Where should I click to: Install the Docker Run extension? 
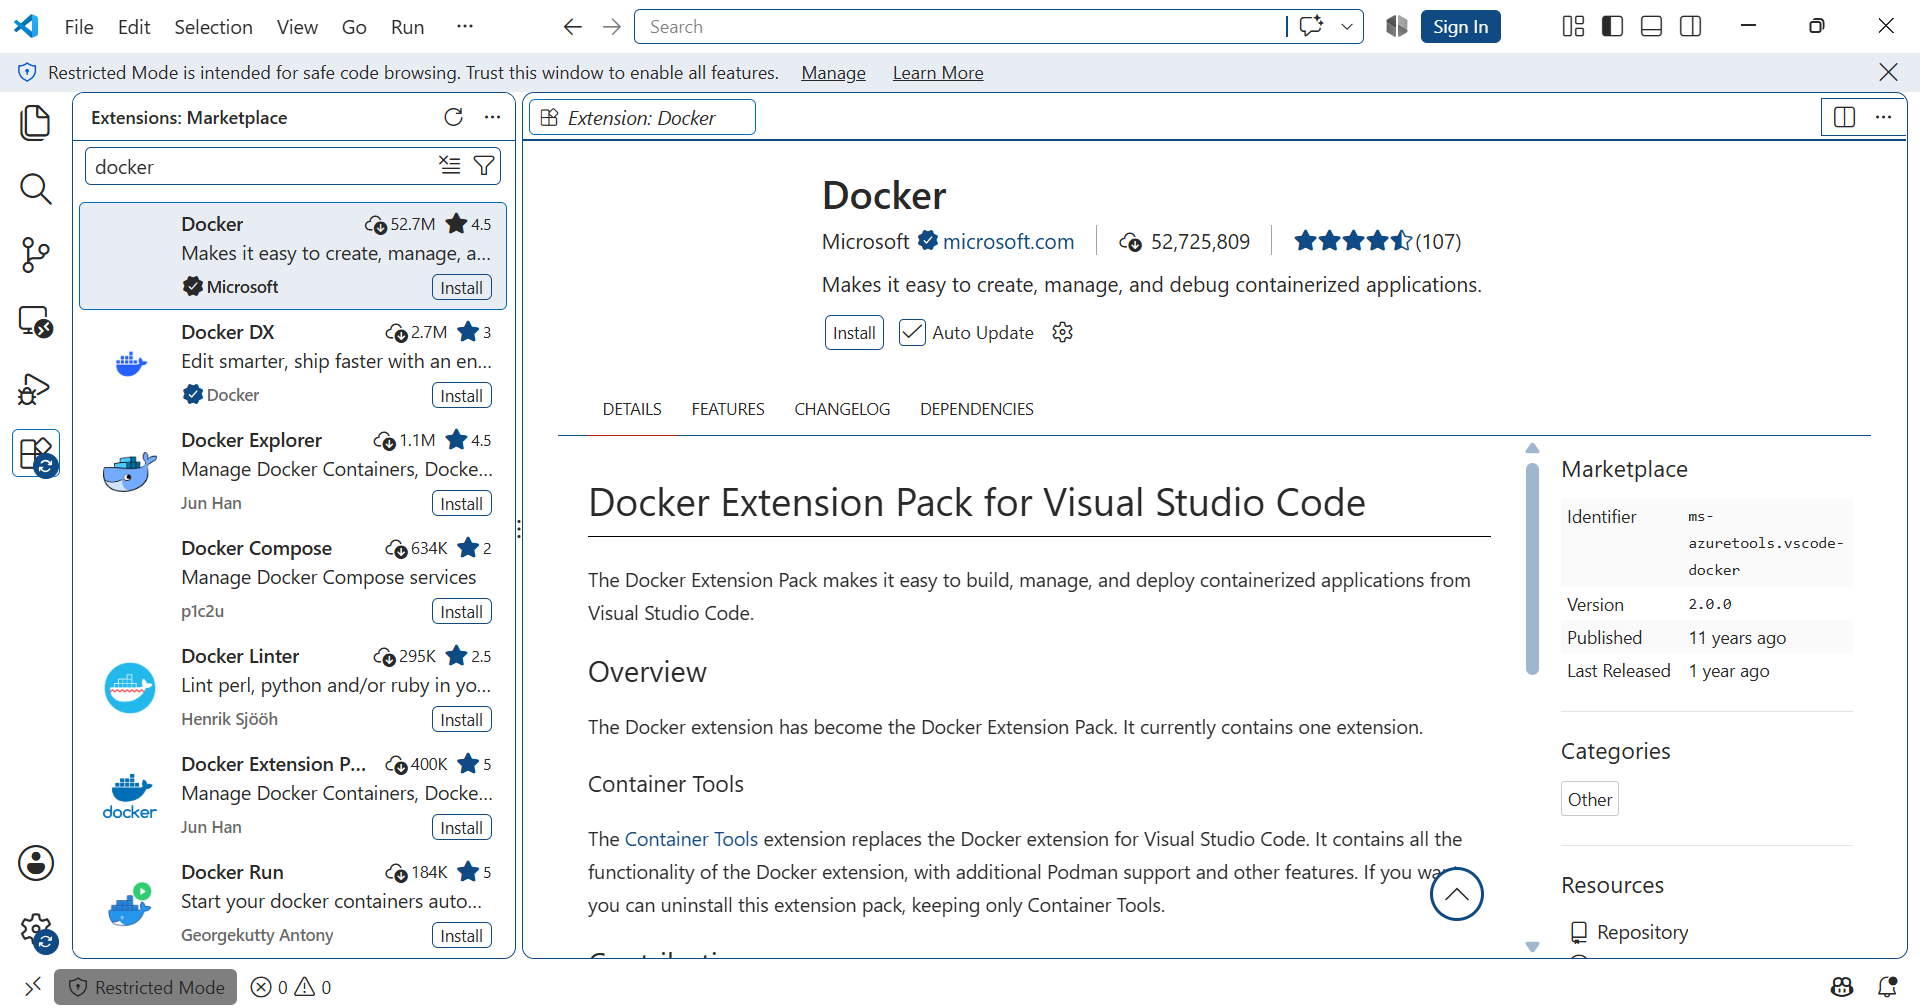click(462, 936)
